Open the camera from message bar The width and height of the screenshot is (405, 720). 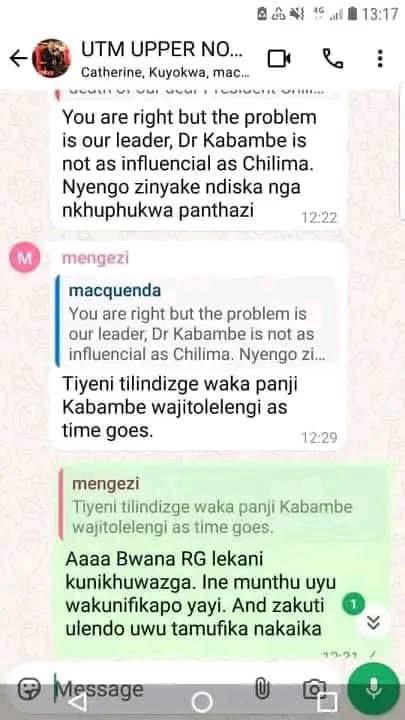tap(315, 690)
